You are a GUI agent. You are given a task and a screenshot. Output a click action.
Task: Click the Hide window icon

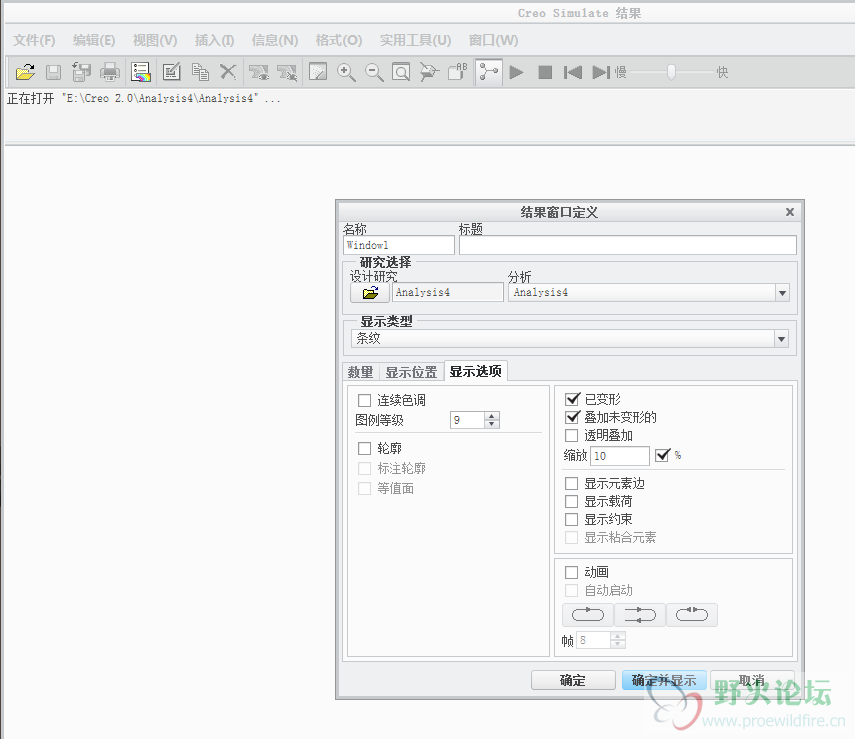[x=287, y=72]
